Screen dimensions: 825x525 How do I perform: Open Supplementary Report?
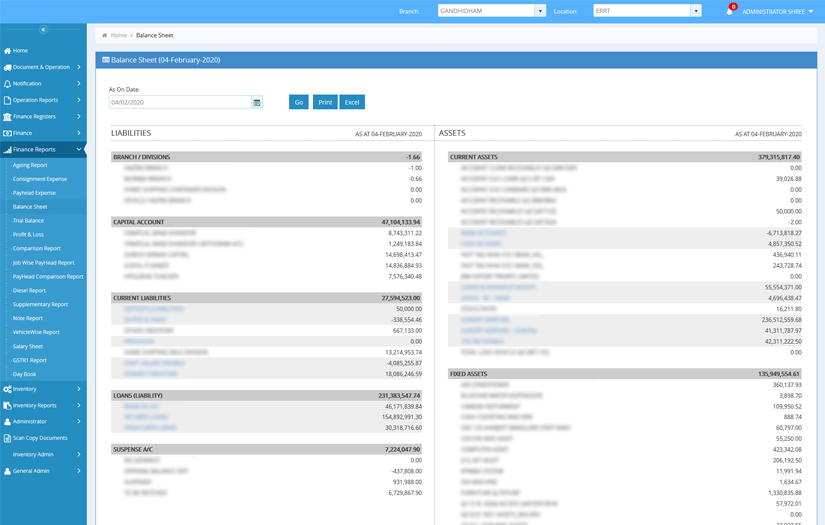pos(41,305)
